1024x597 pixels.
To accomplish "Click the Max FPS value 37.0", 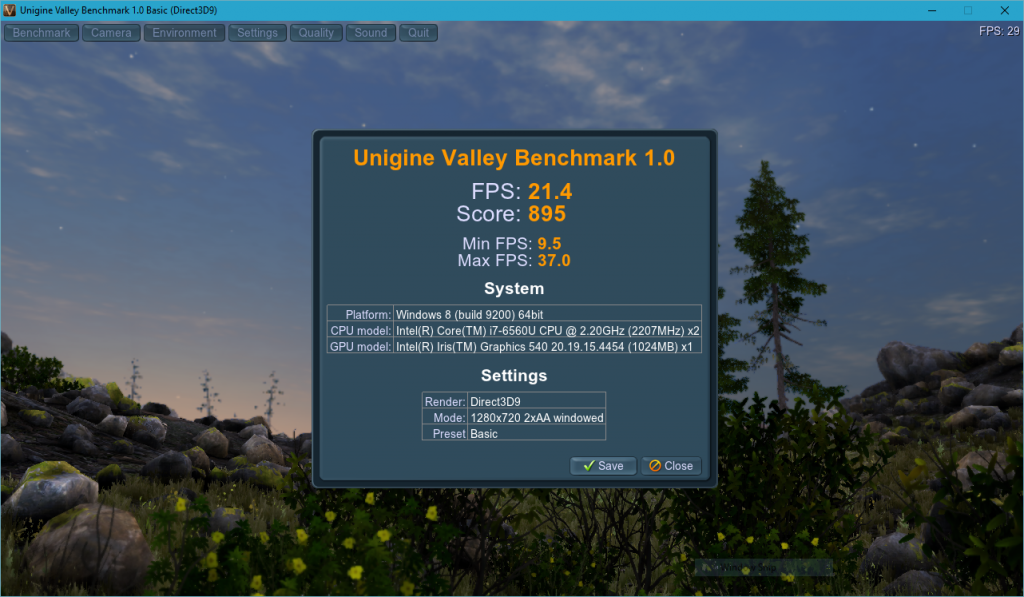I will tap(554, 261).
